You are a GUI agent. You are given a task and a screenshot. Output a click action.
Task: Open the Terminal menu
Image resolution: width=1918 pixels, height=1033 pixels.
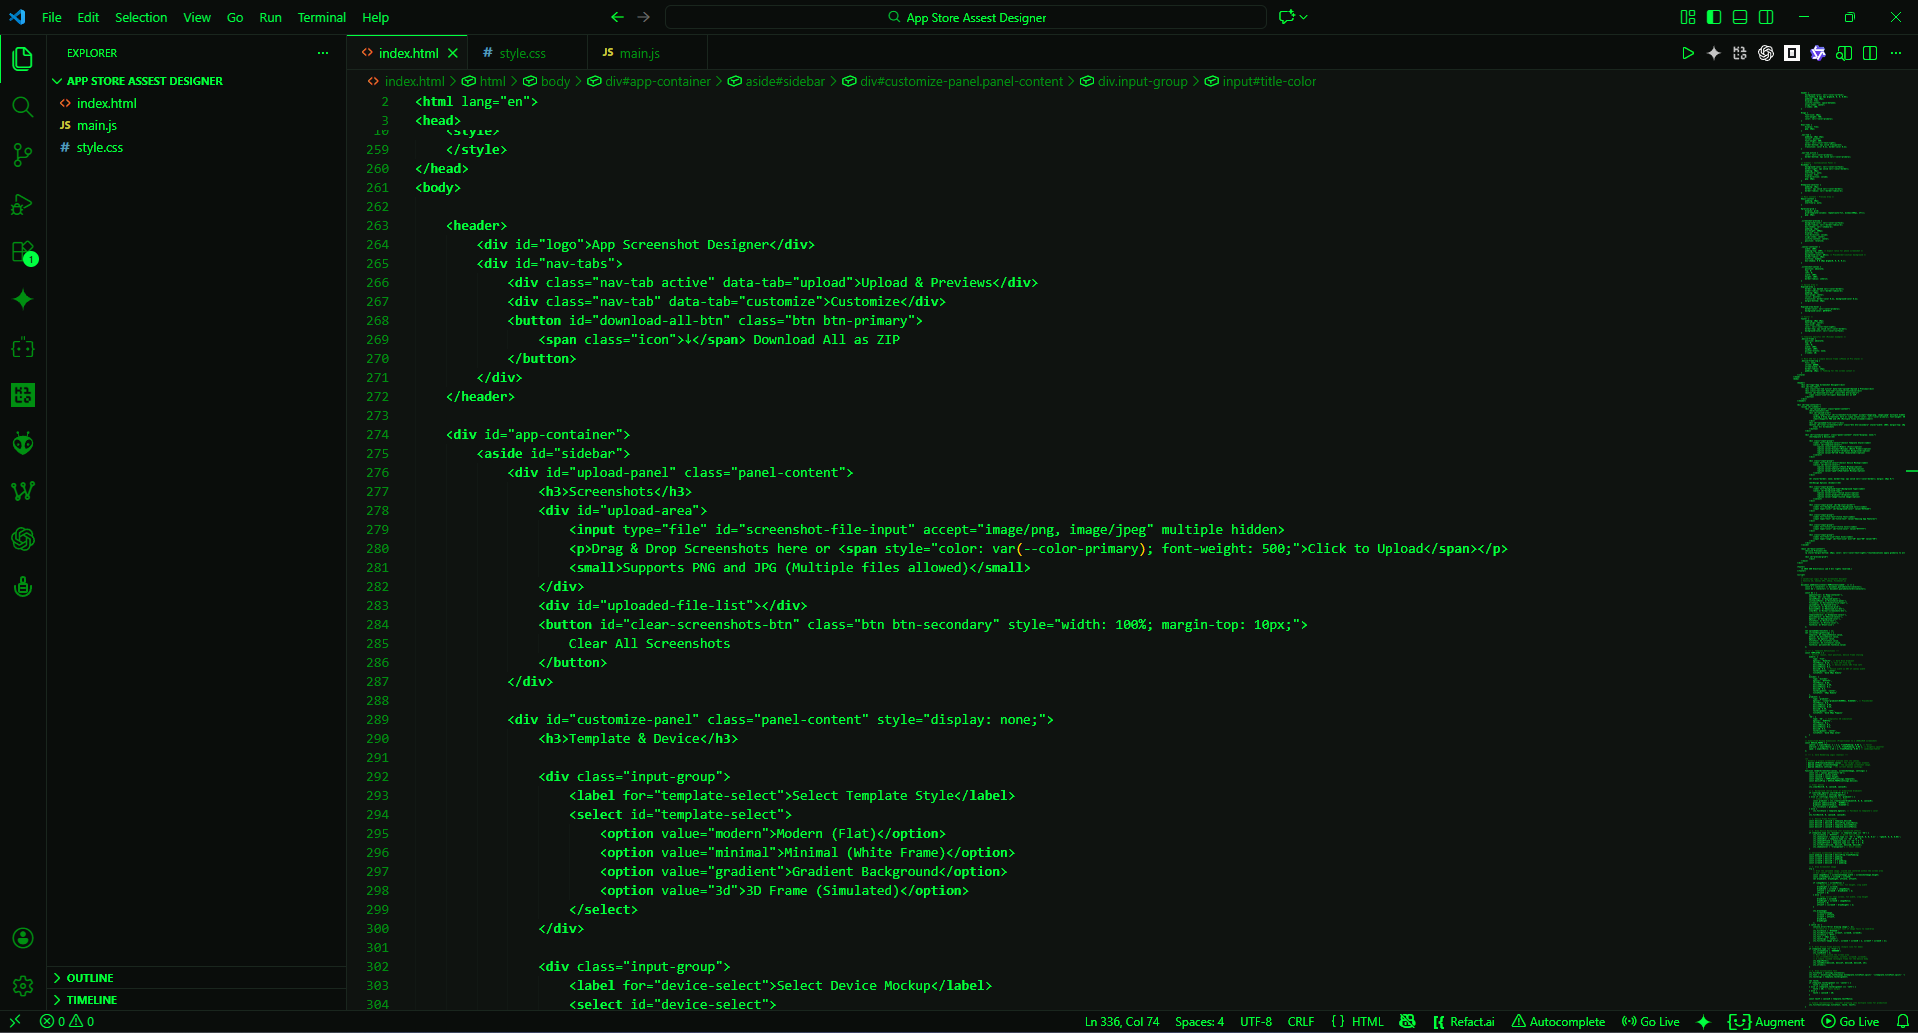pyautogui.click(x=321, y=17)
